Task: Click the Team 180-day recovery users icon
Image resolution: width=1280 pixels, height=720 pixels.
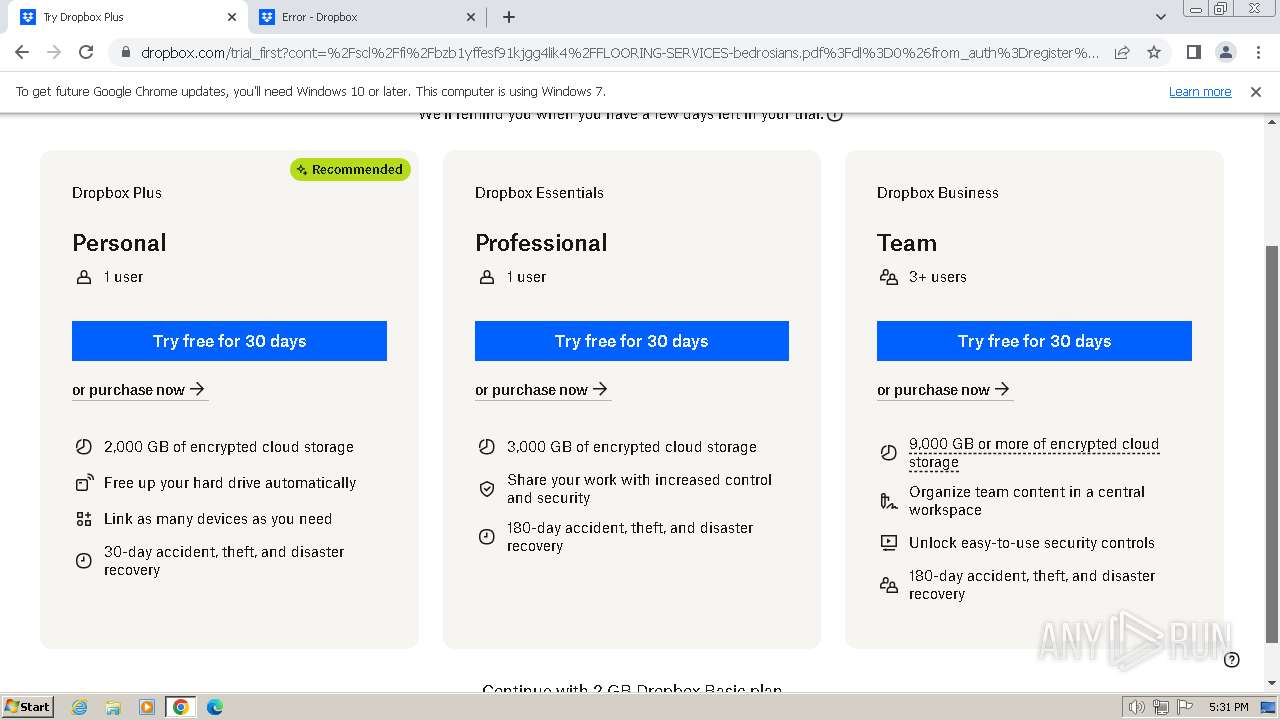Action: pos(889,585)
